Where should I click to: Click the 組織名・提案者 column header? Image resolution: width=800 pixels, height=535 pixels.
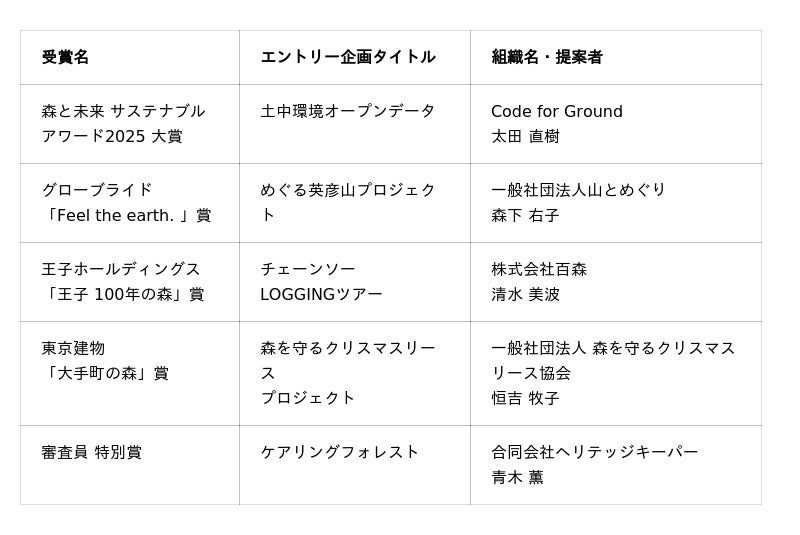click(x=547, y=57)
